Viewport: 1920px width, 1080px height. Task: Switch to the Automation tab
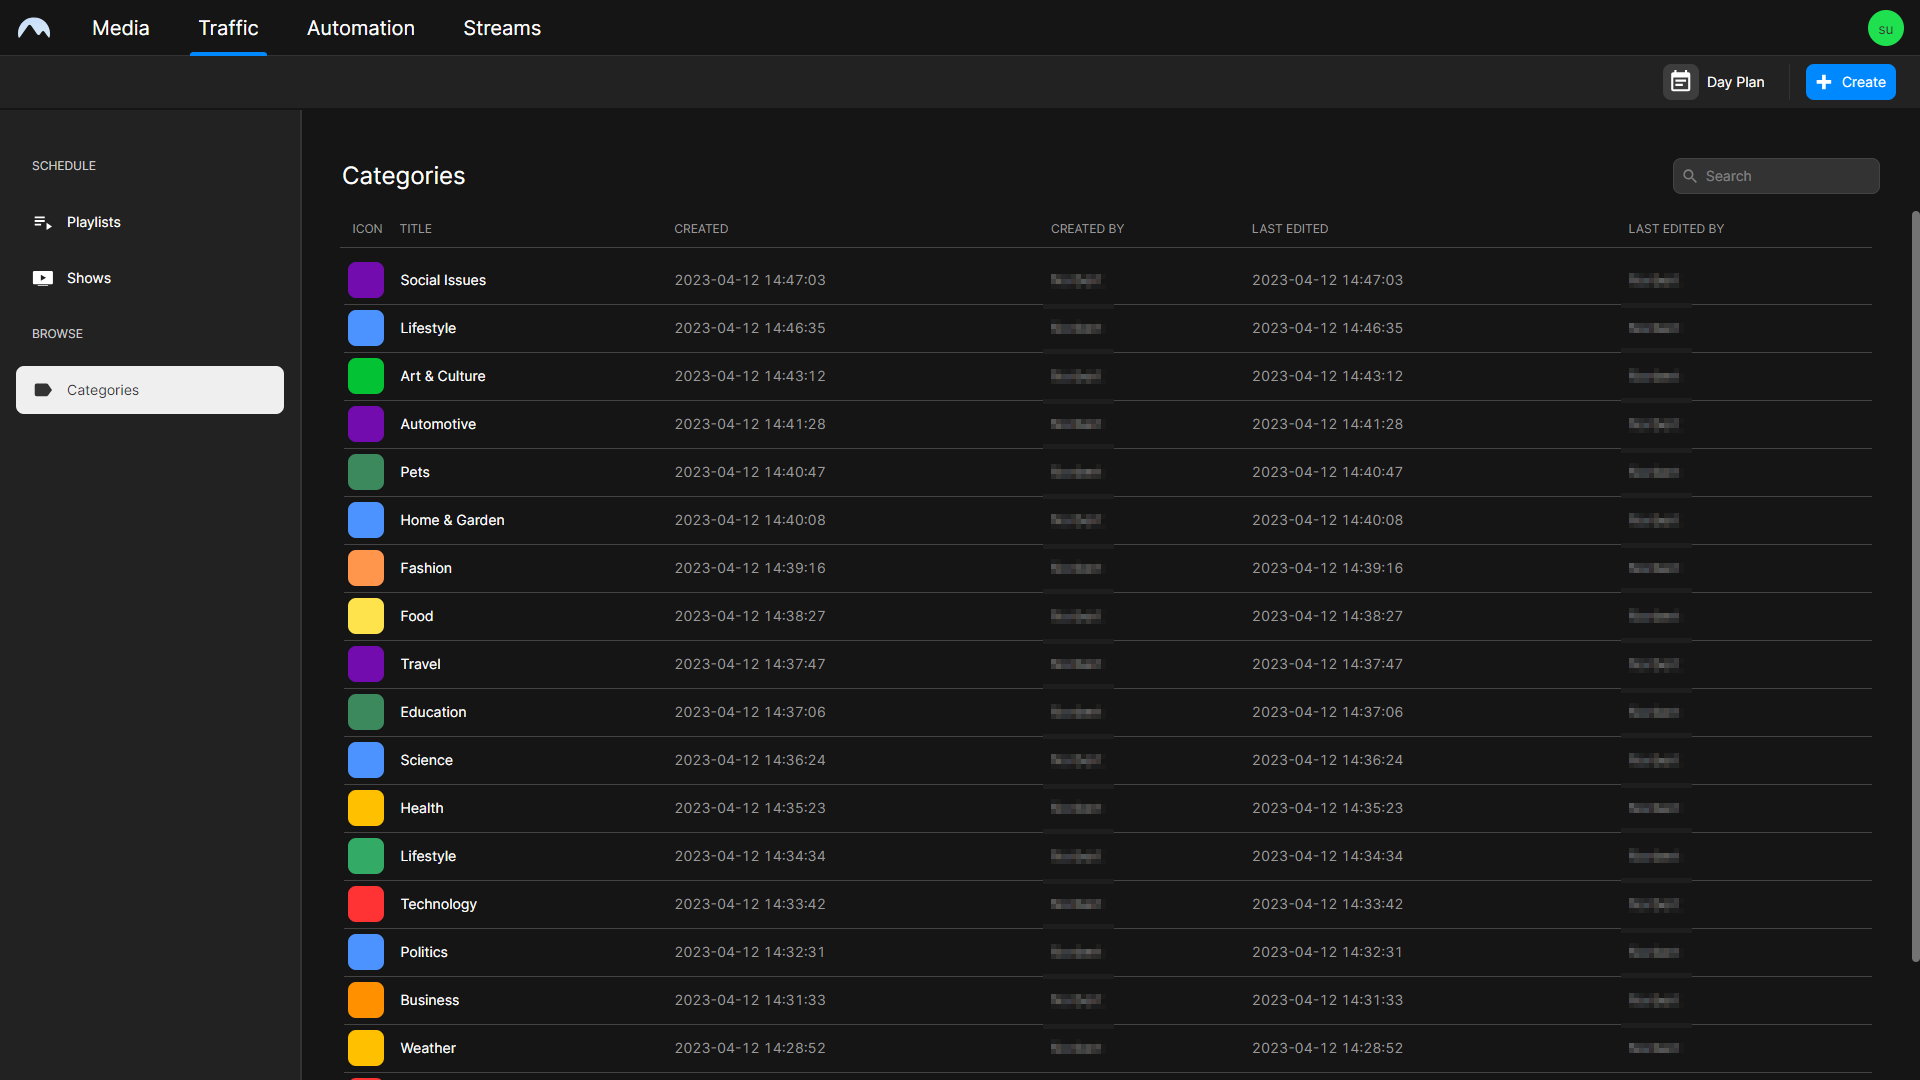(x=360, y=28)
